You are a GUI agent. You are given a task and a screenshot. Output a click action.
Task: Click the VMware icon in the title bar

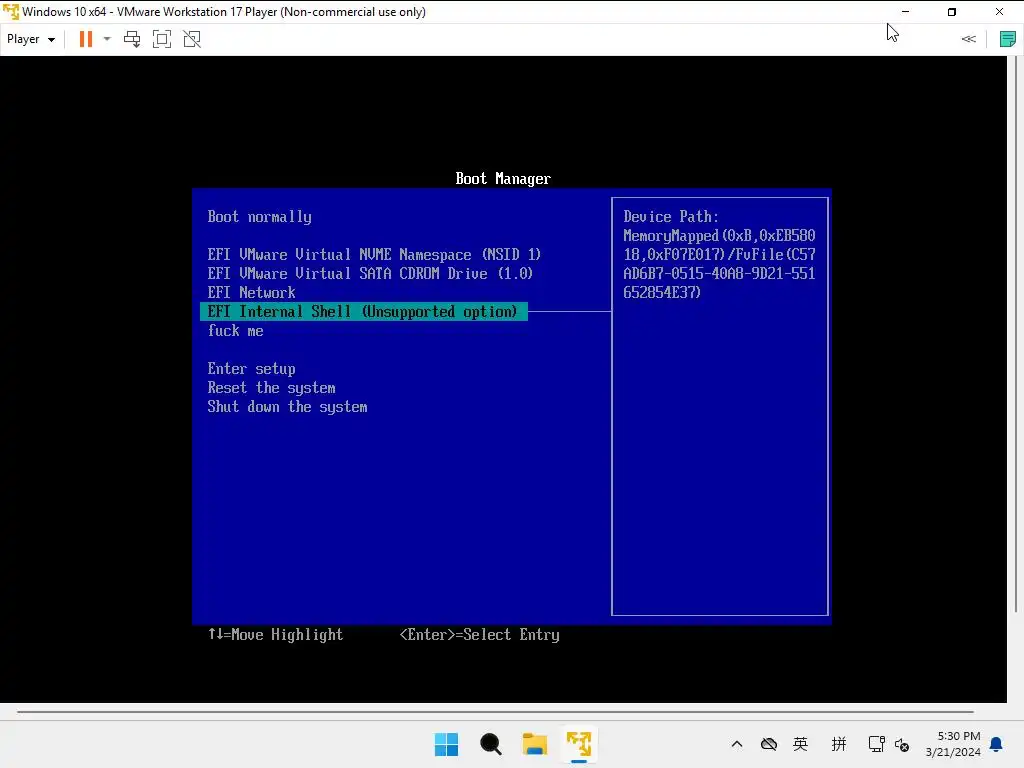[11, 12]
